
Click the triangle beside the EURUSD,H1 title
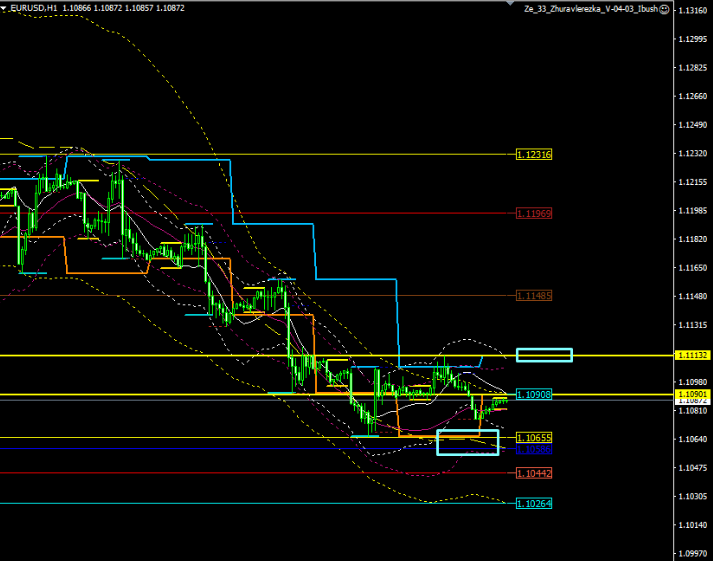pos(3,8)
